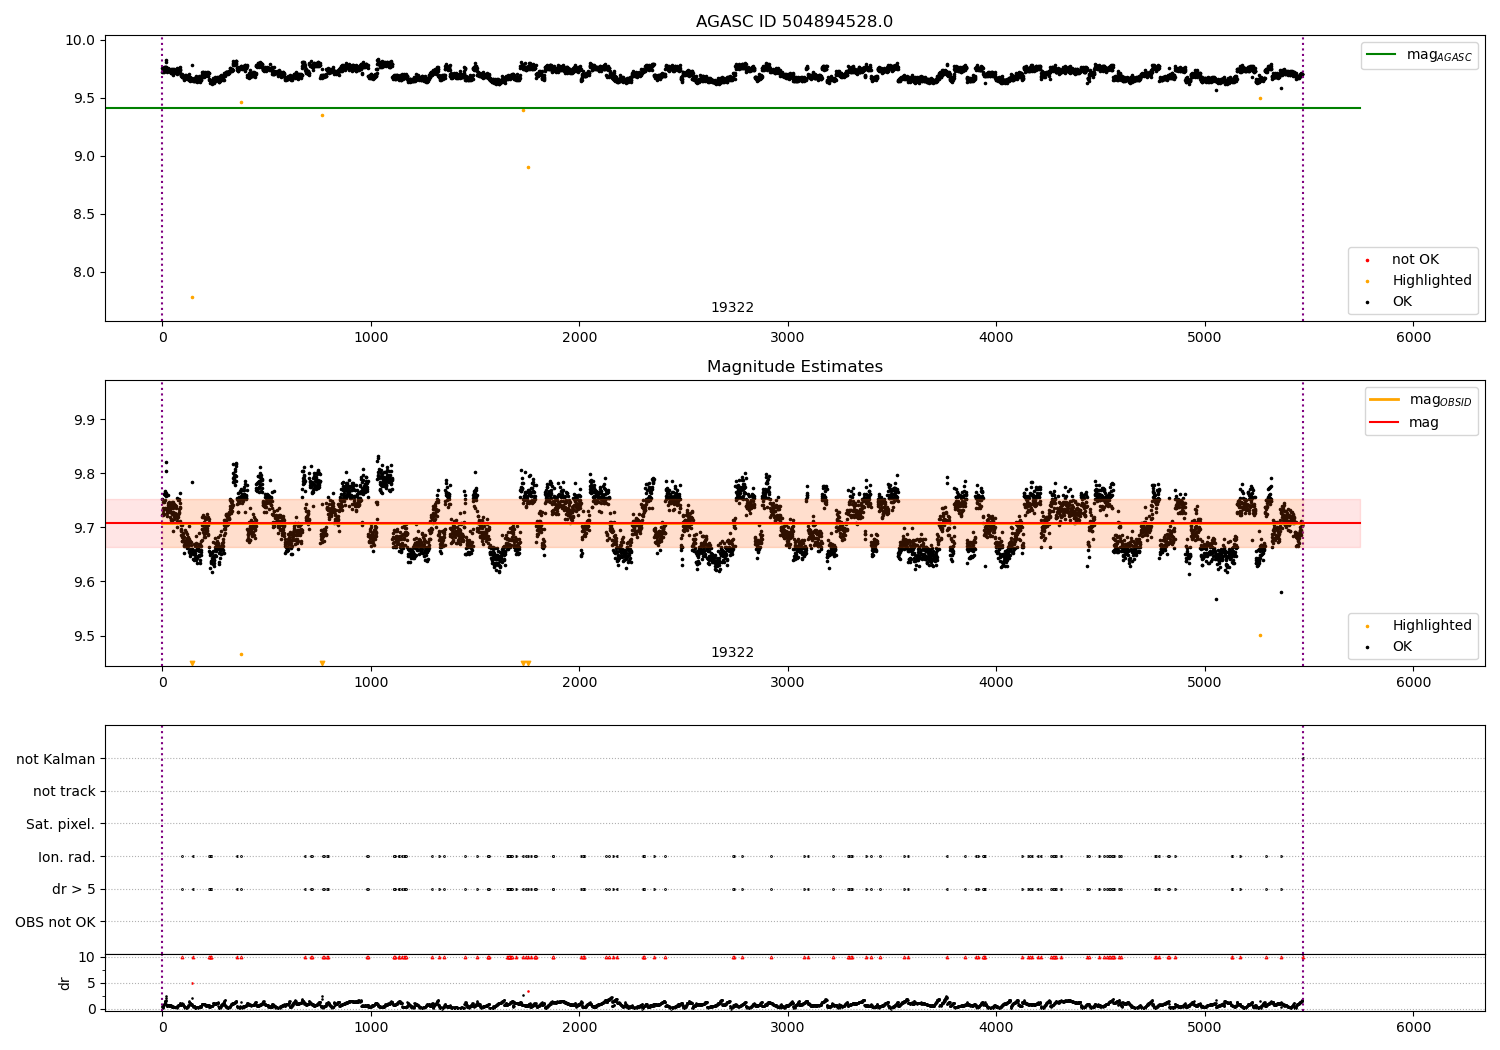Click the orange line sample beside mag OBSID
The image size is (1500, 1050).
(1385, 400)
